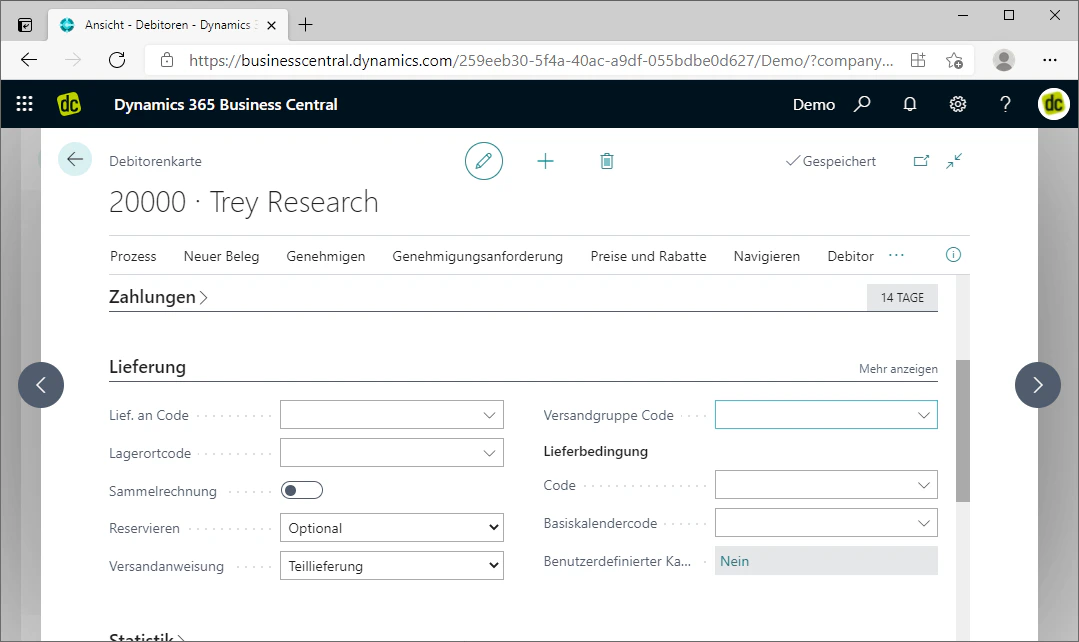Open the app launcher waffle icon

(25, 104)
